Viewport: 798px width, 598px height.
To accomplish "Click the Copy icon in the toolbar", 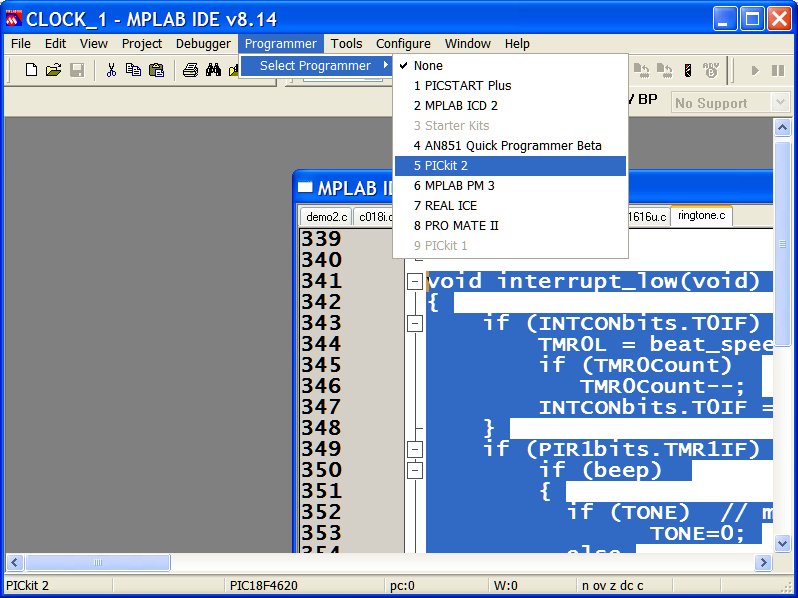I will [x=133, y=70].
